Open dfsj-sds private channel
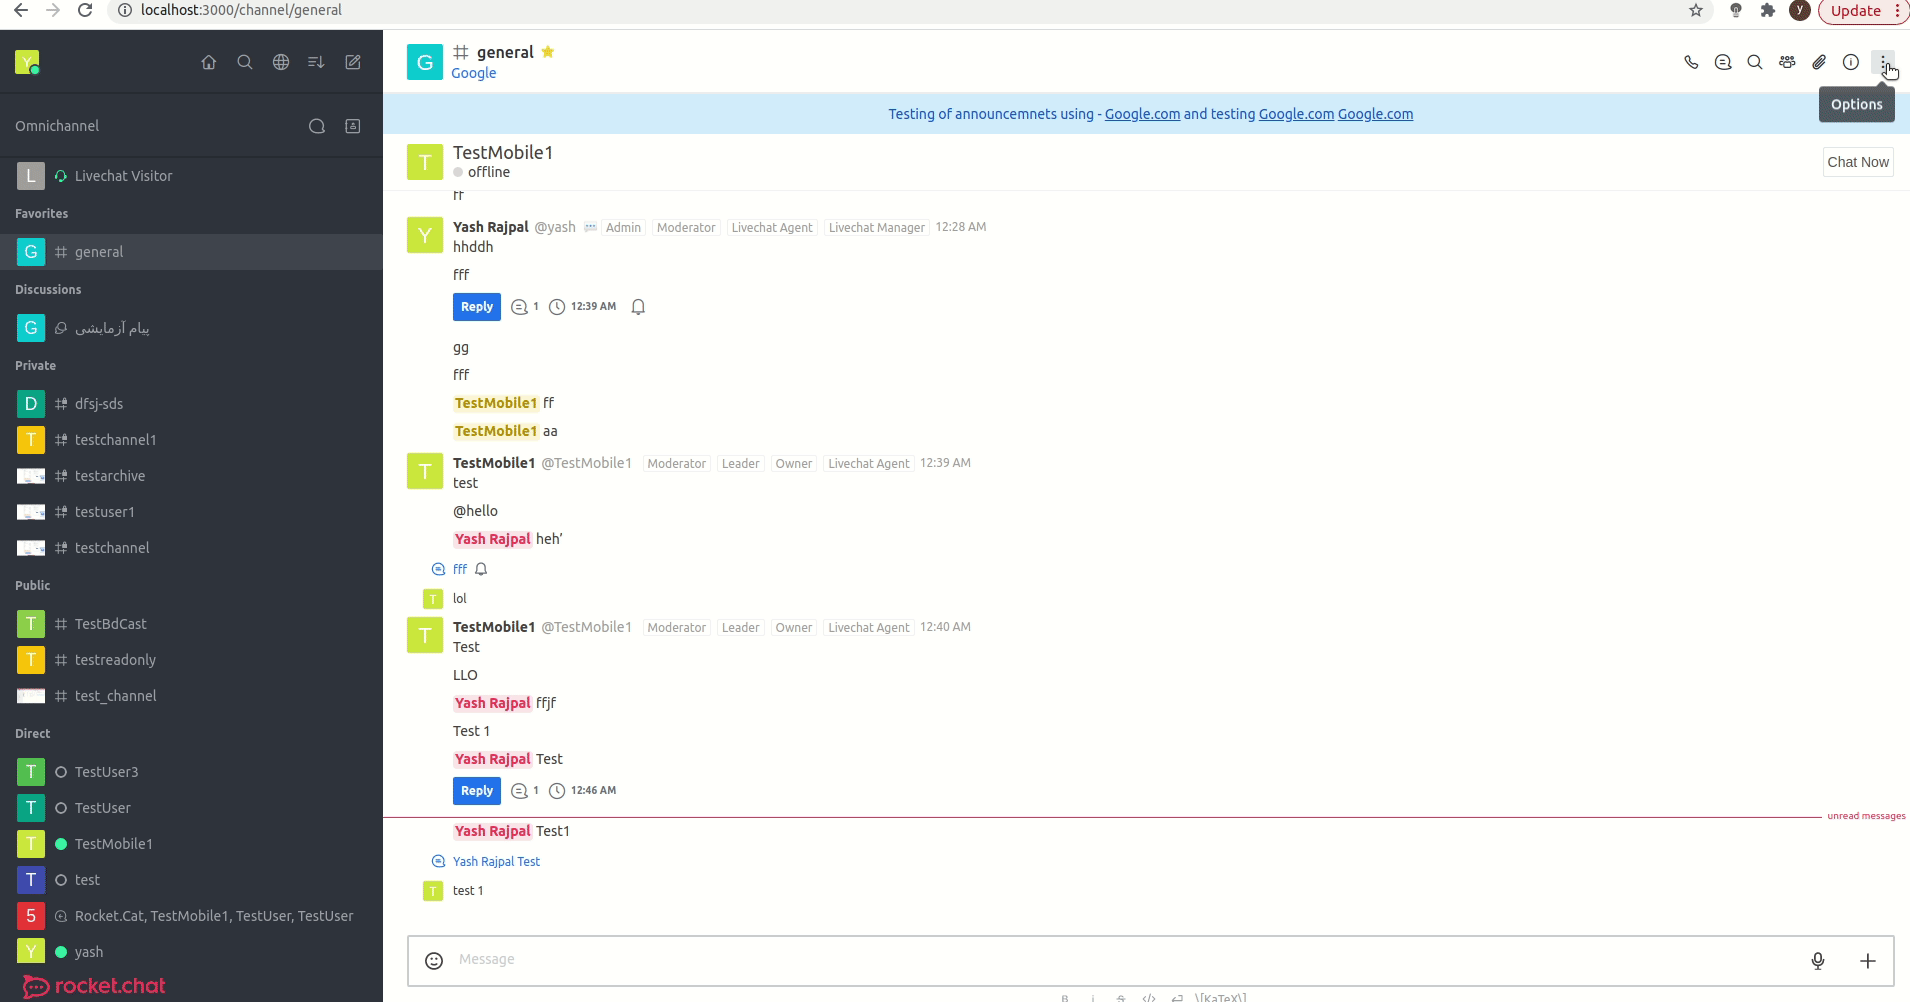 point(191,404)
